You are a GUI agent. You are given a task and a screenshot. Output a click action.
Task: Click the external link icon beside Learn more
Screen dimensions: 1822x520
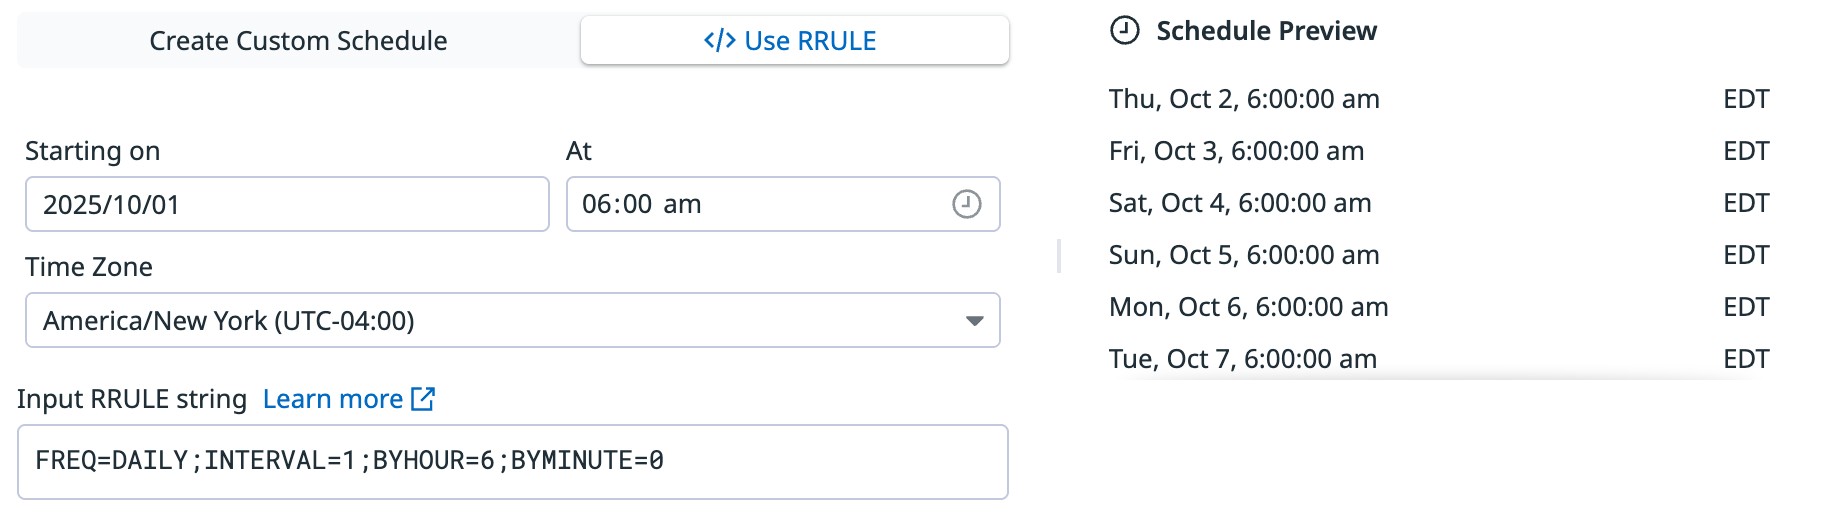point(423,399)
